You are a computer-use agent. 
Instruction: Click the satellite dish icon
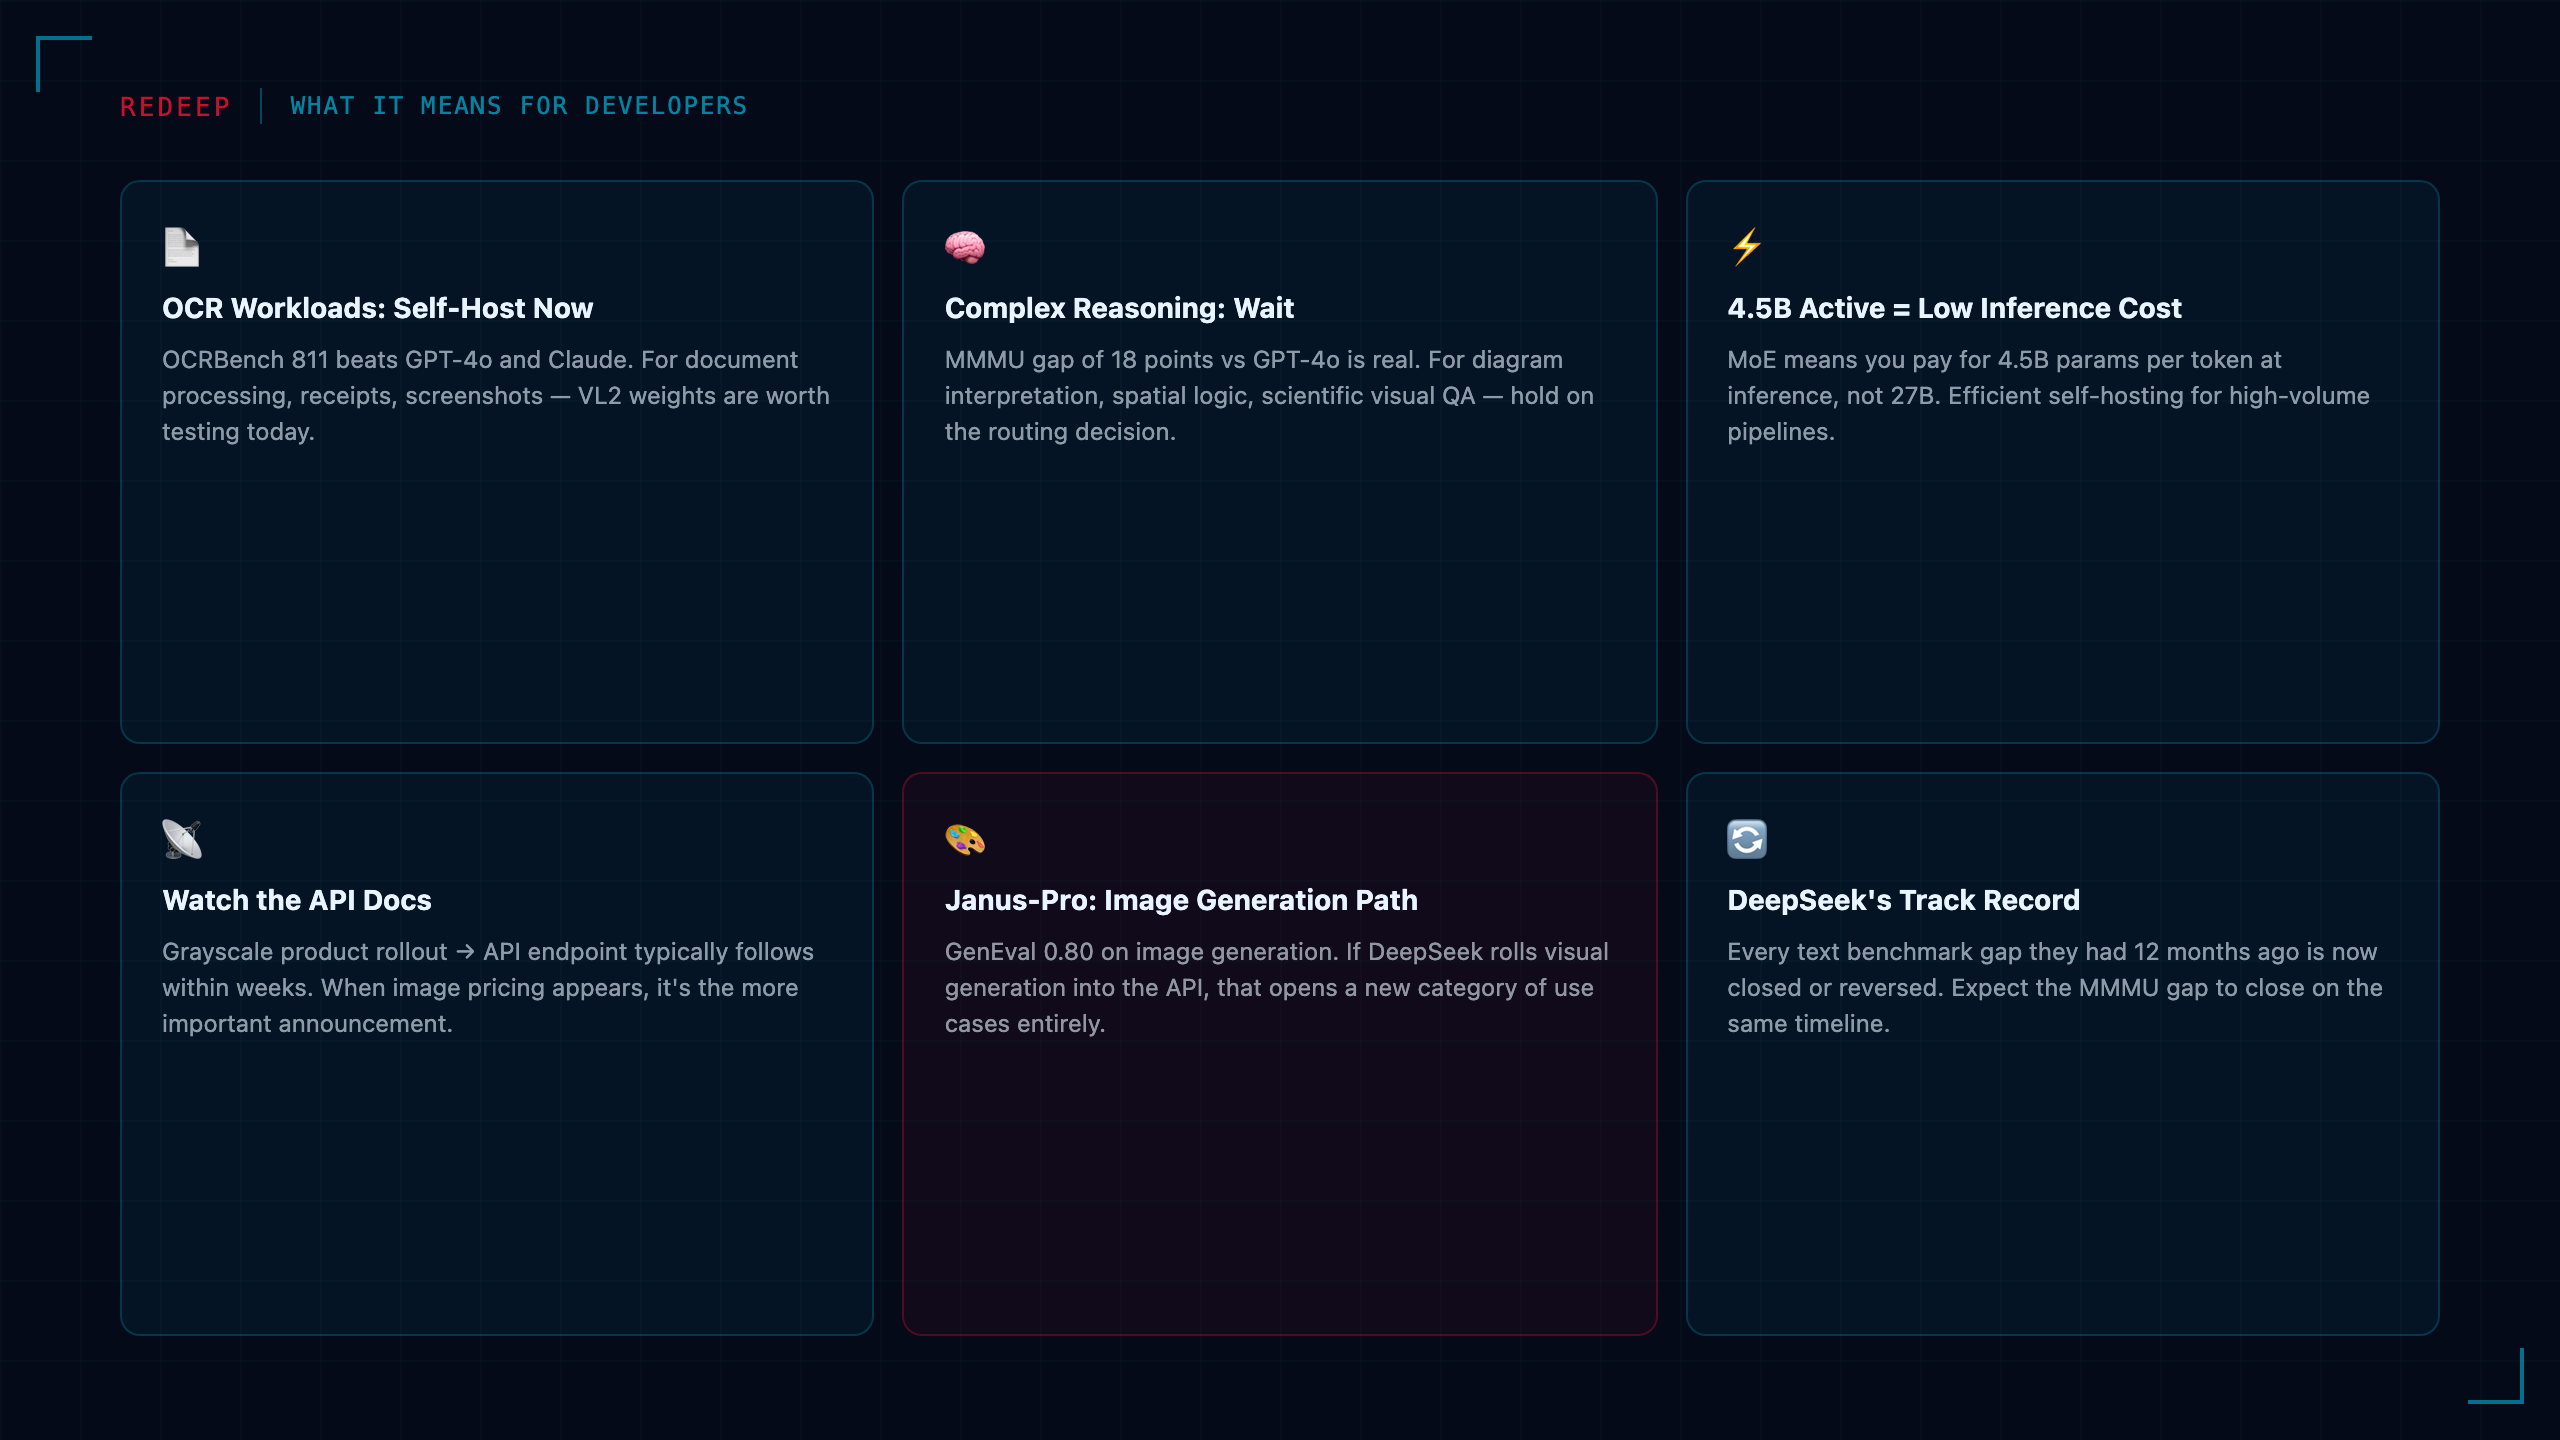point(182,839)
